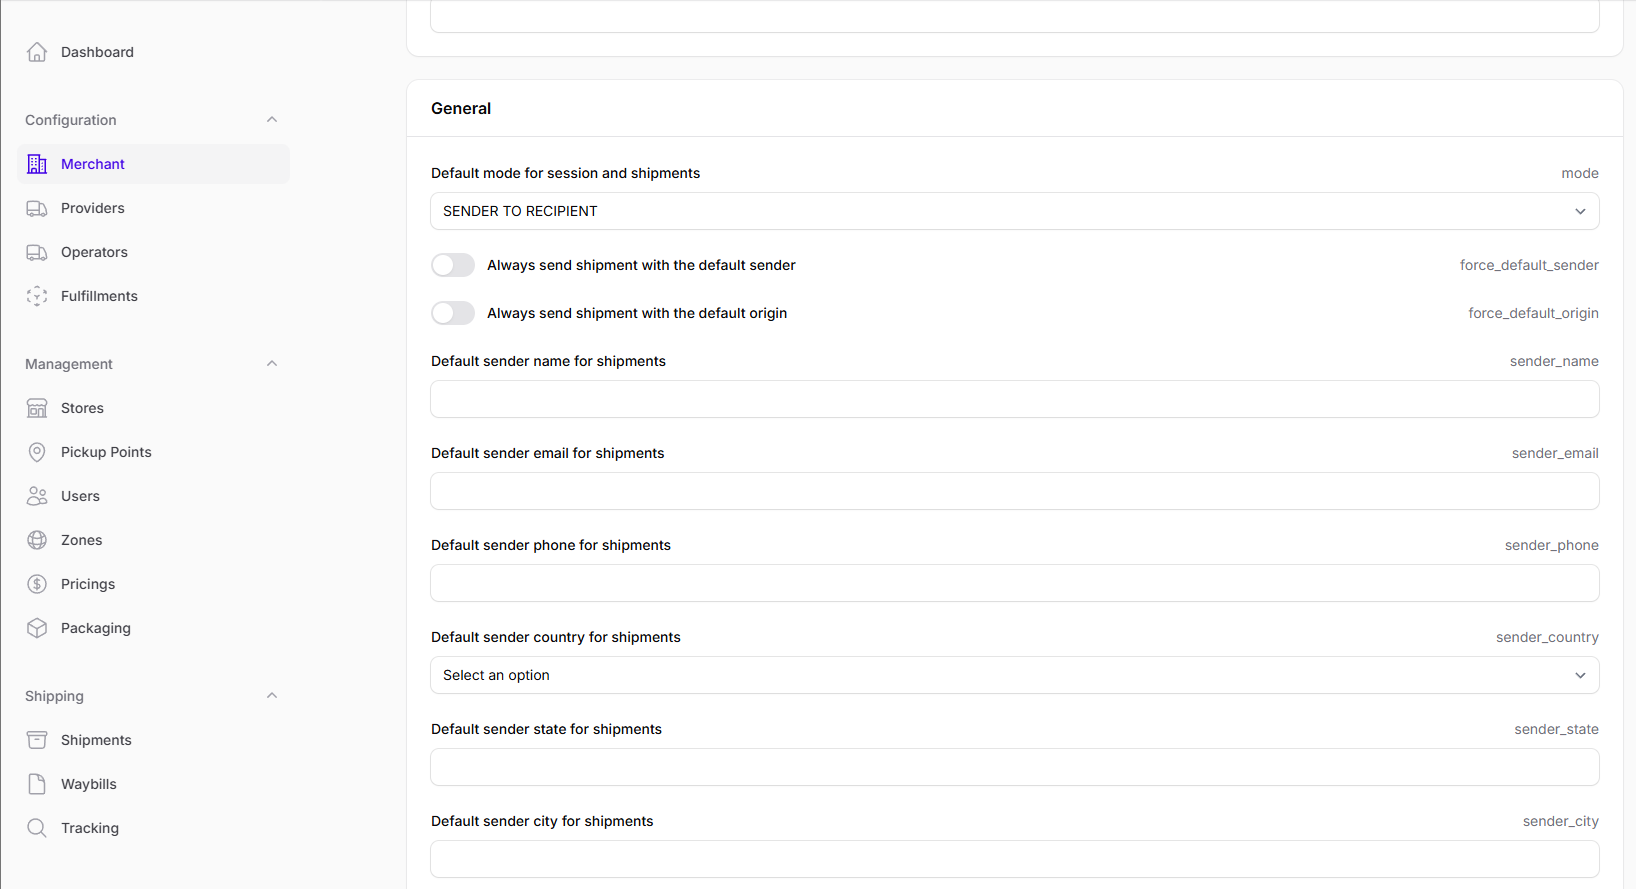Click the Pickup Points pin icon

tap(37, 452)
